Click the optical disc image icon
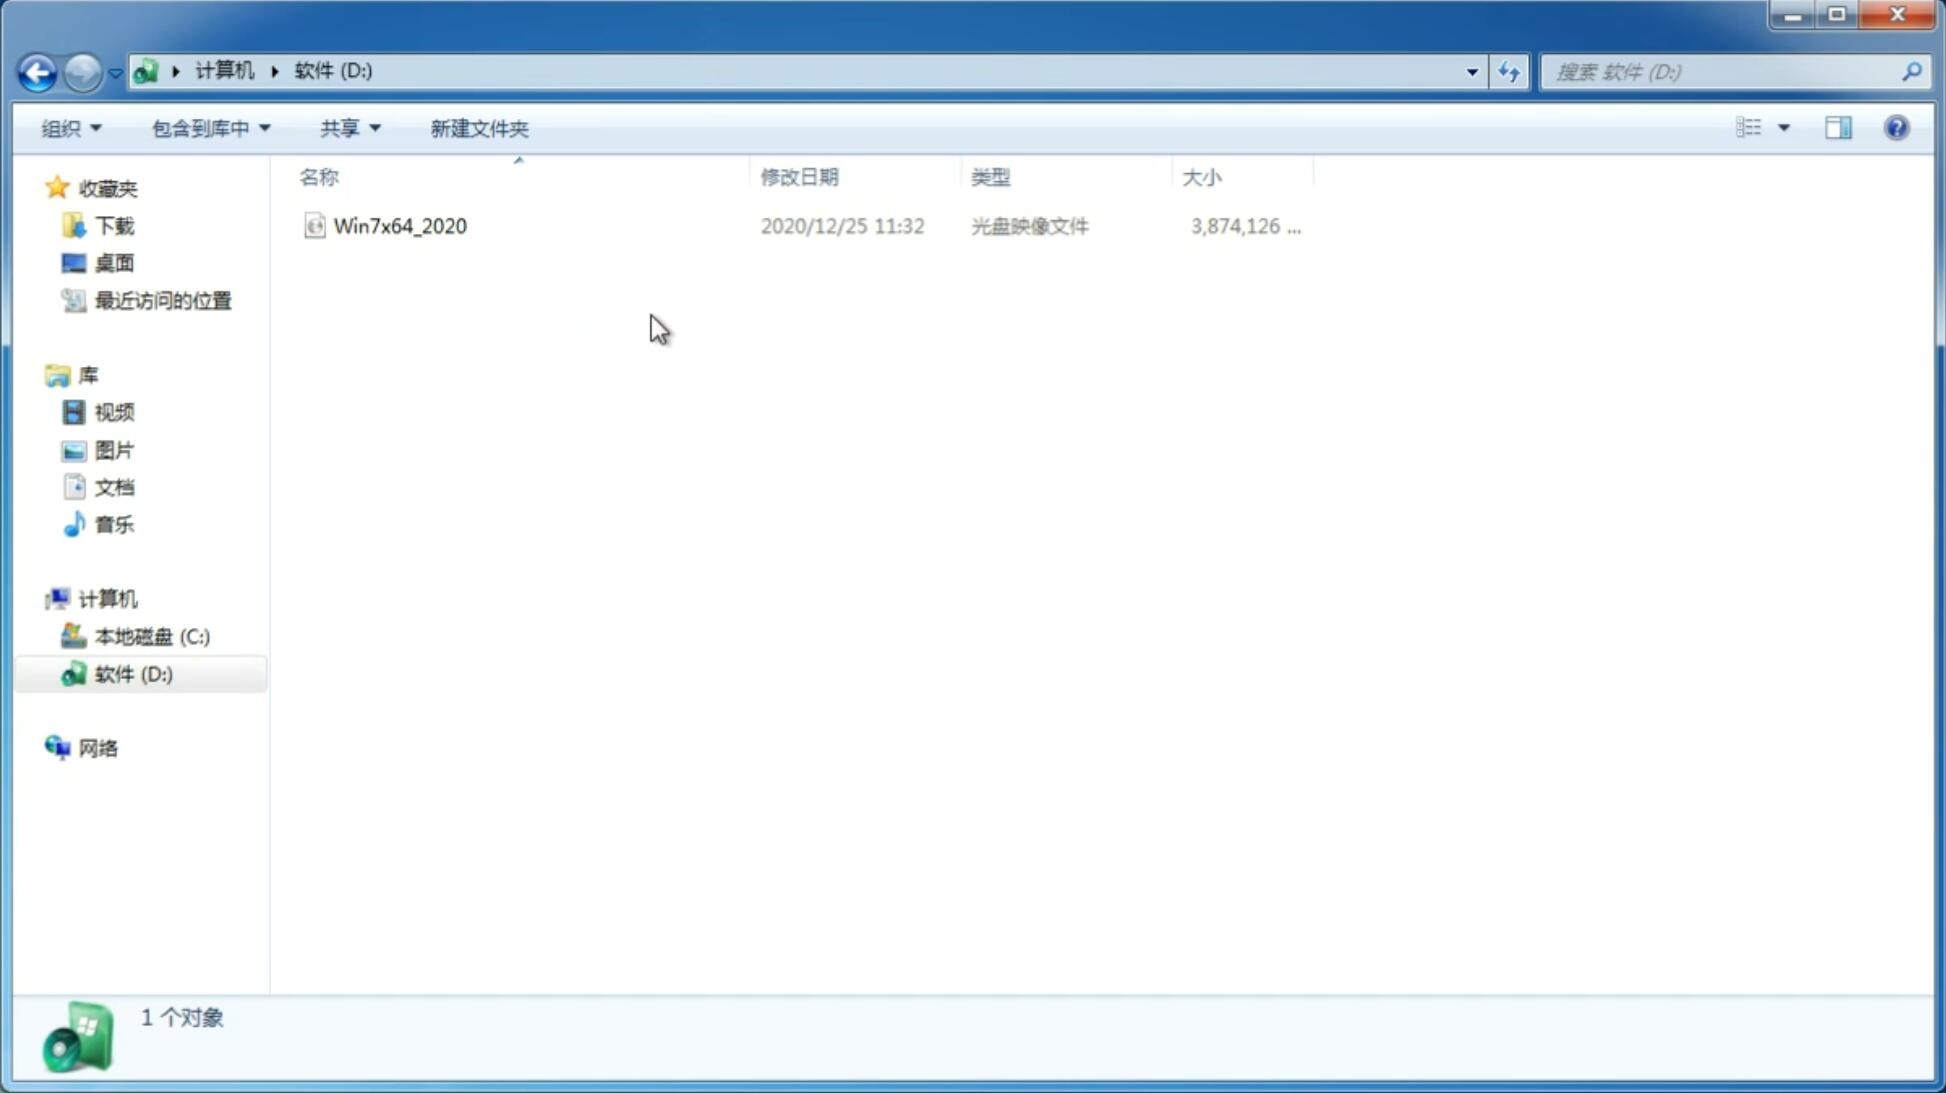Viewport: 1946px width, 1093px height. click(x=313, y=226)
